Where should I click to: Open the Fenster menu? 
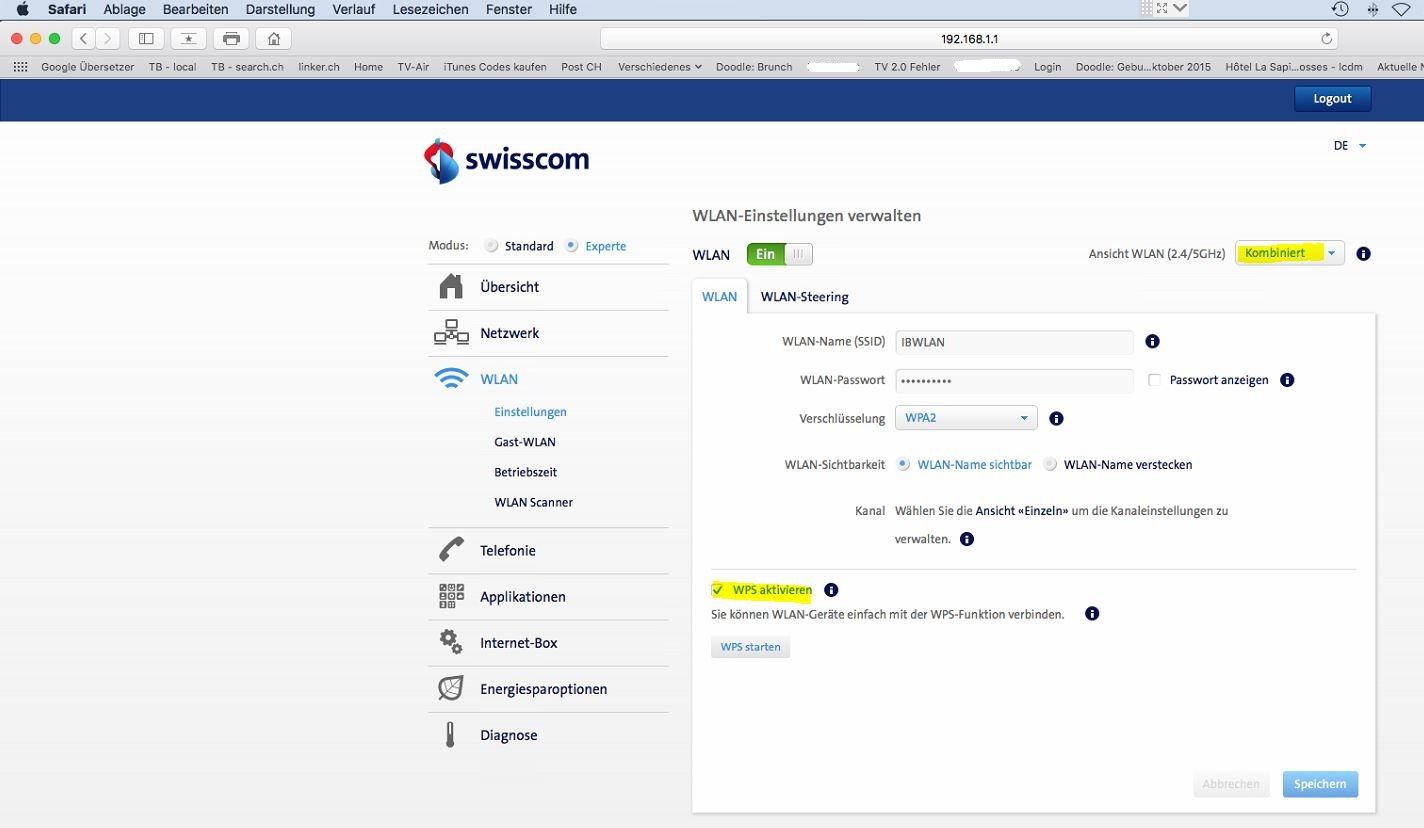[x=509, y=9]
